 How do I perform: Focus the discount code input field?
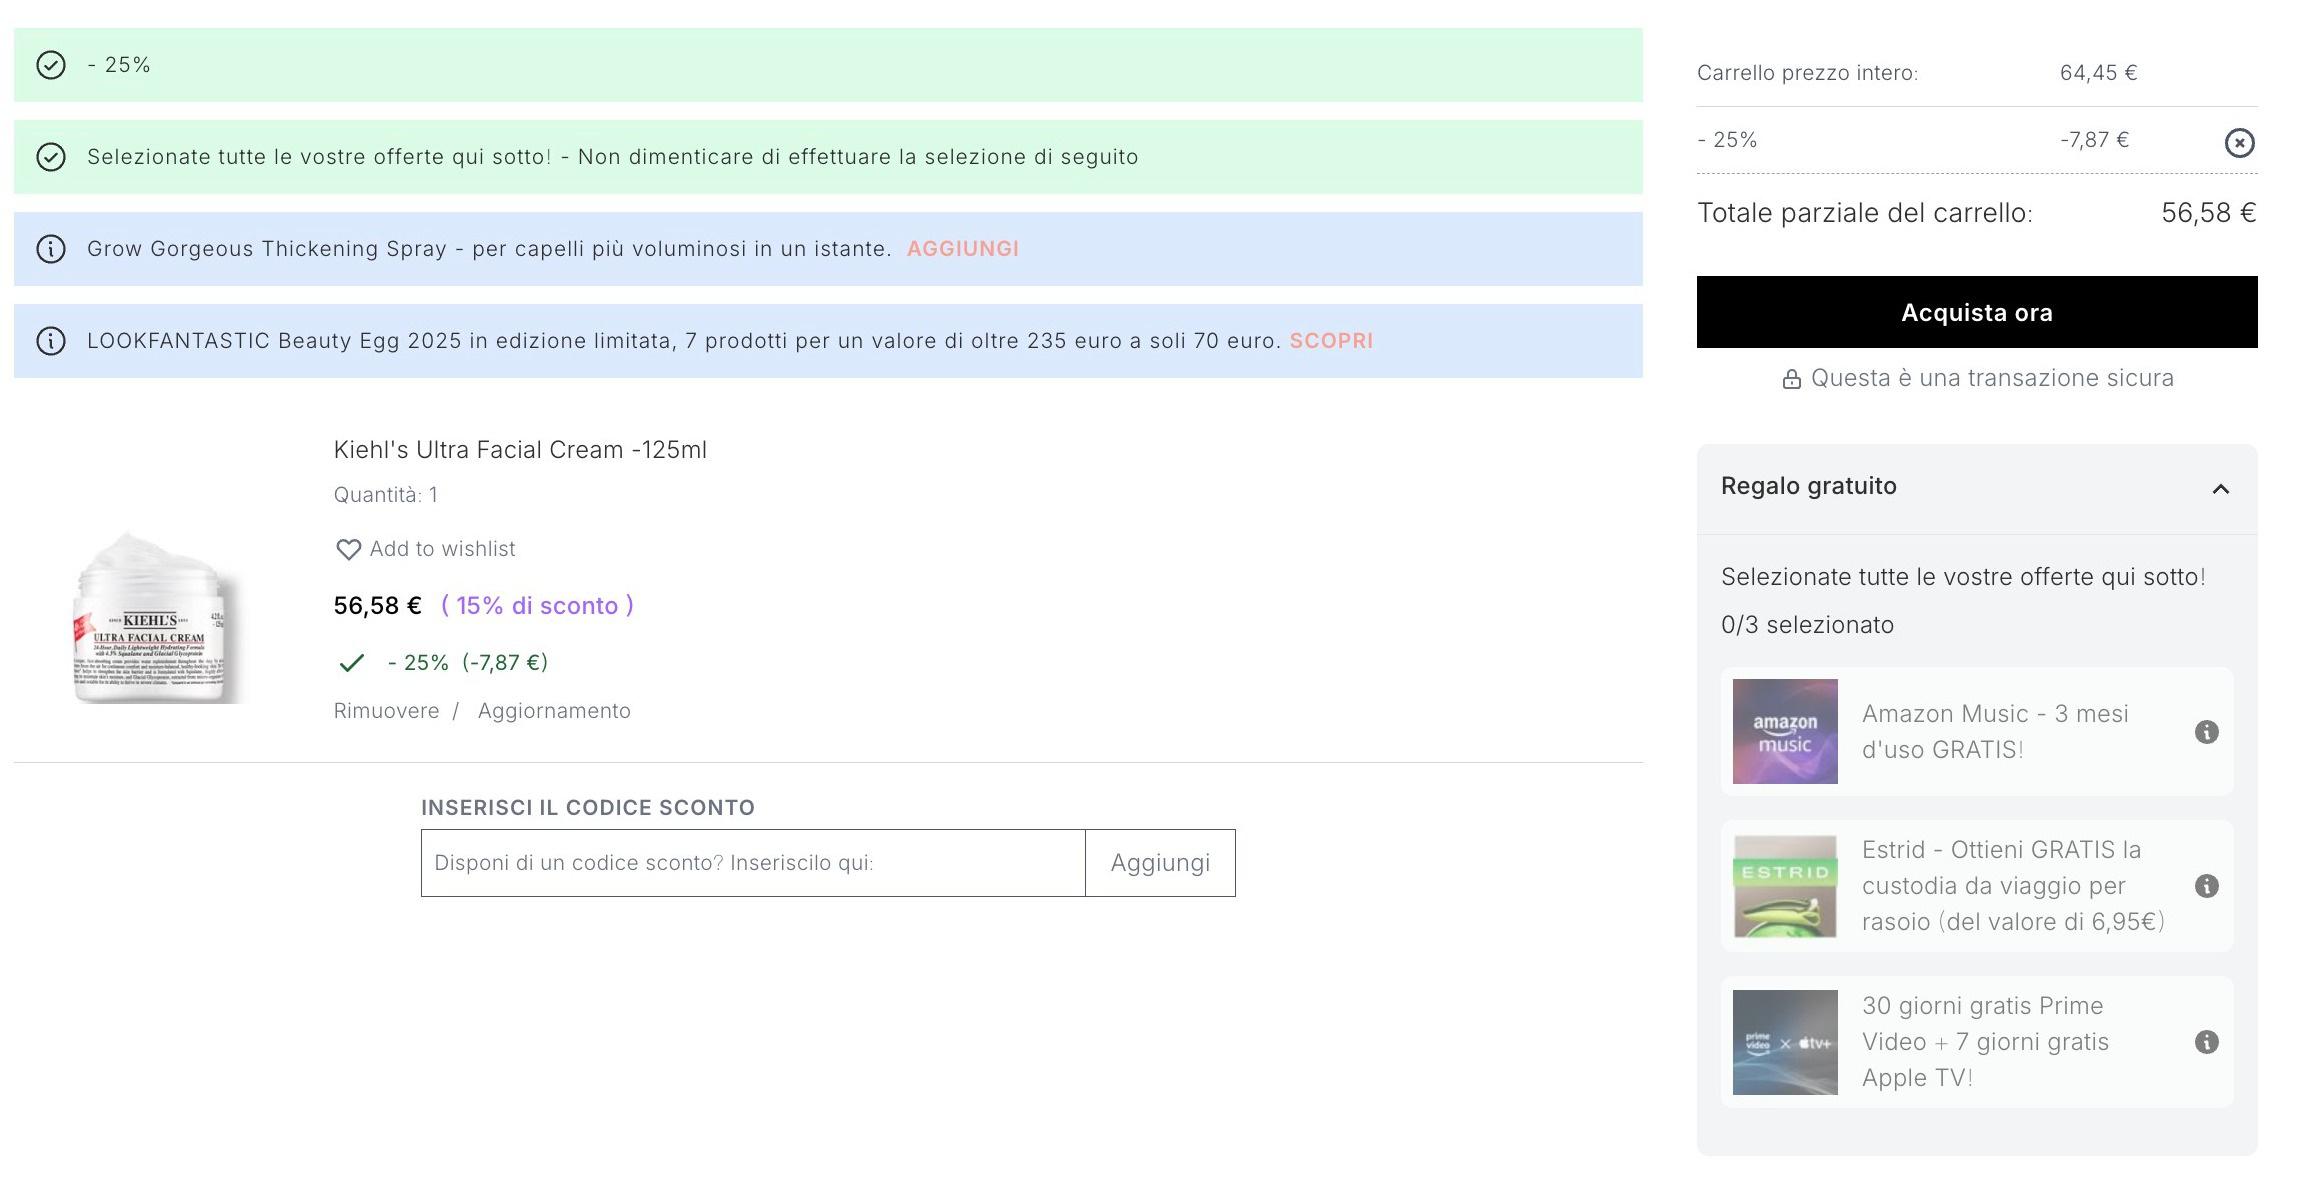(x=753, y=863)
